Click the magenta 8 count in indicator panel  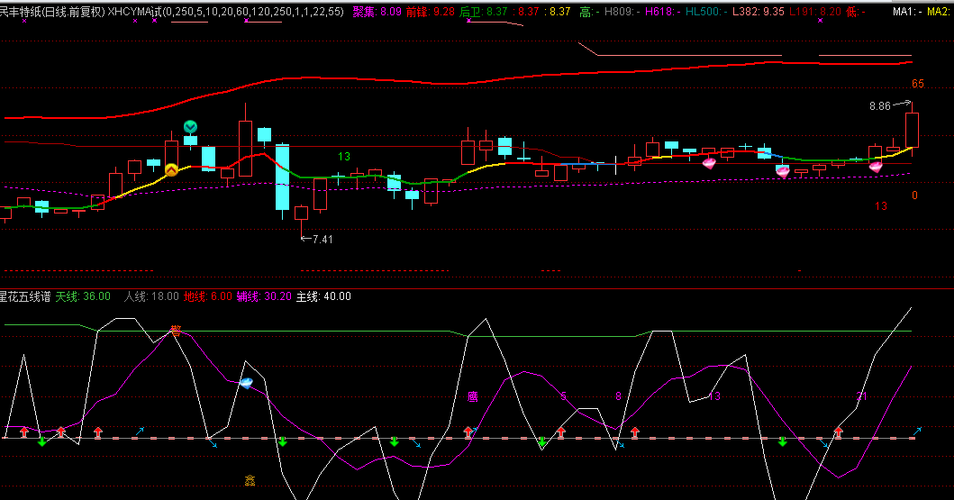[x=618, y=397]
